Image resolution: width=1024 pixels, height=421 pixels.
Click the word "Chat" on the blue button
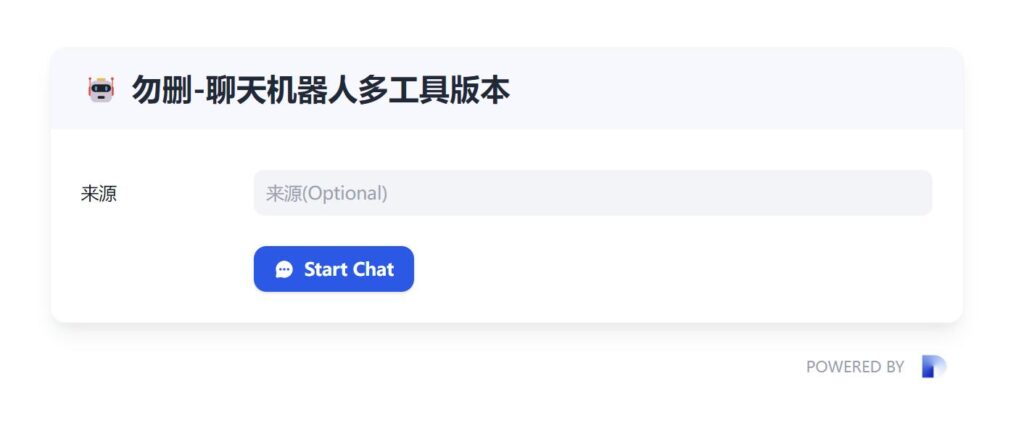coord(373,269)
